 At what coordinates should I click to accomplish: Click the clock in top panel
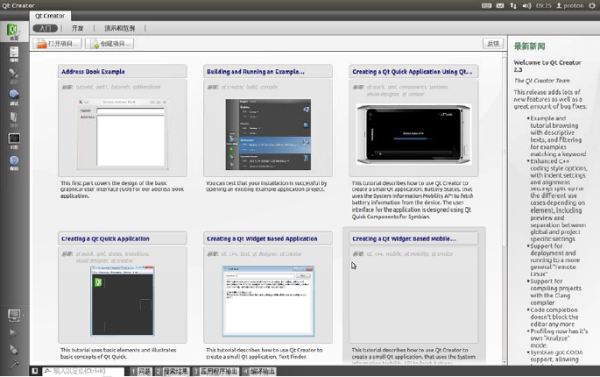point(543,5)
